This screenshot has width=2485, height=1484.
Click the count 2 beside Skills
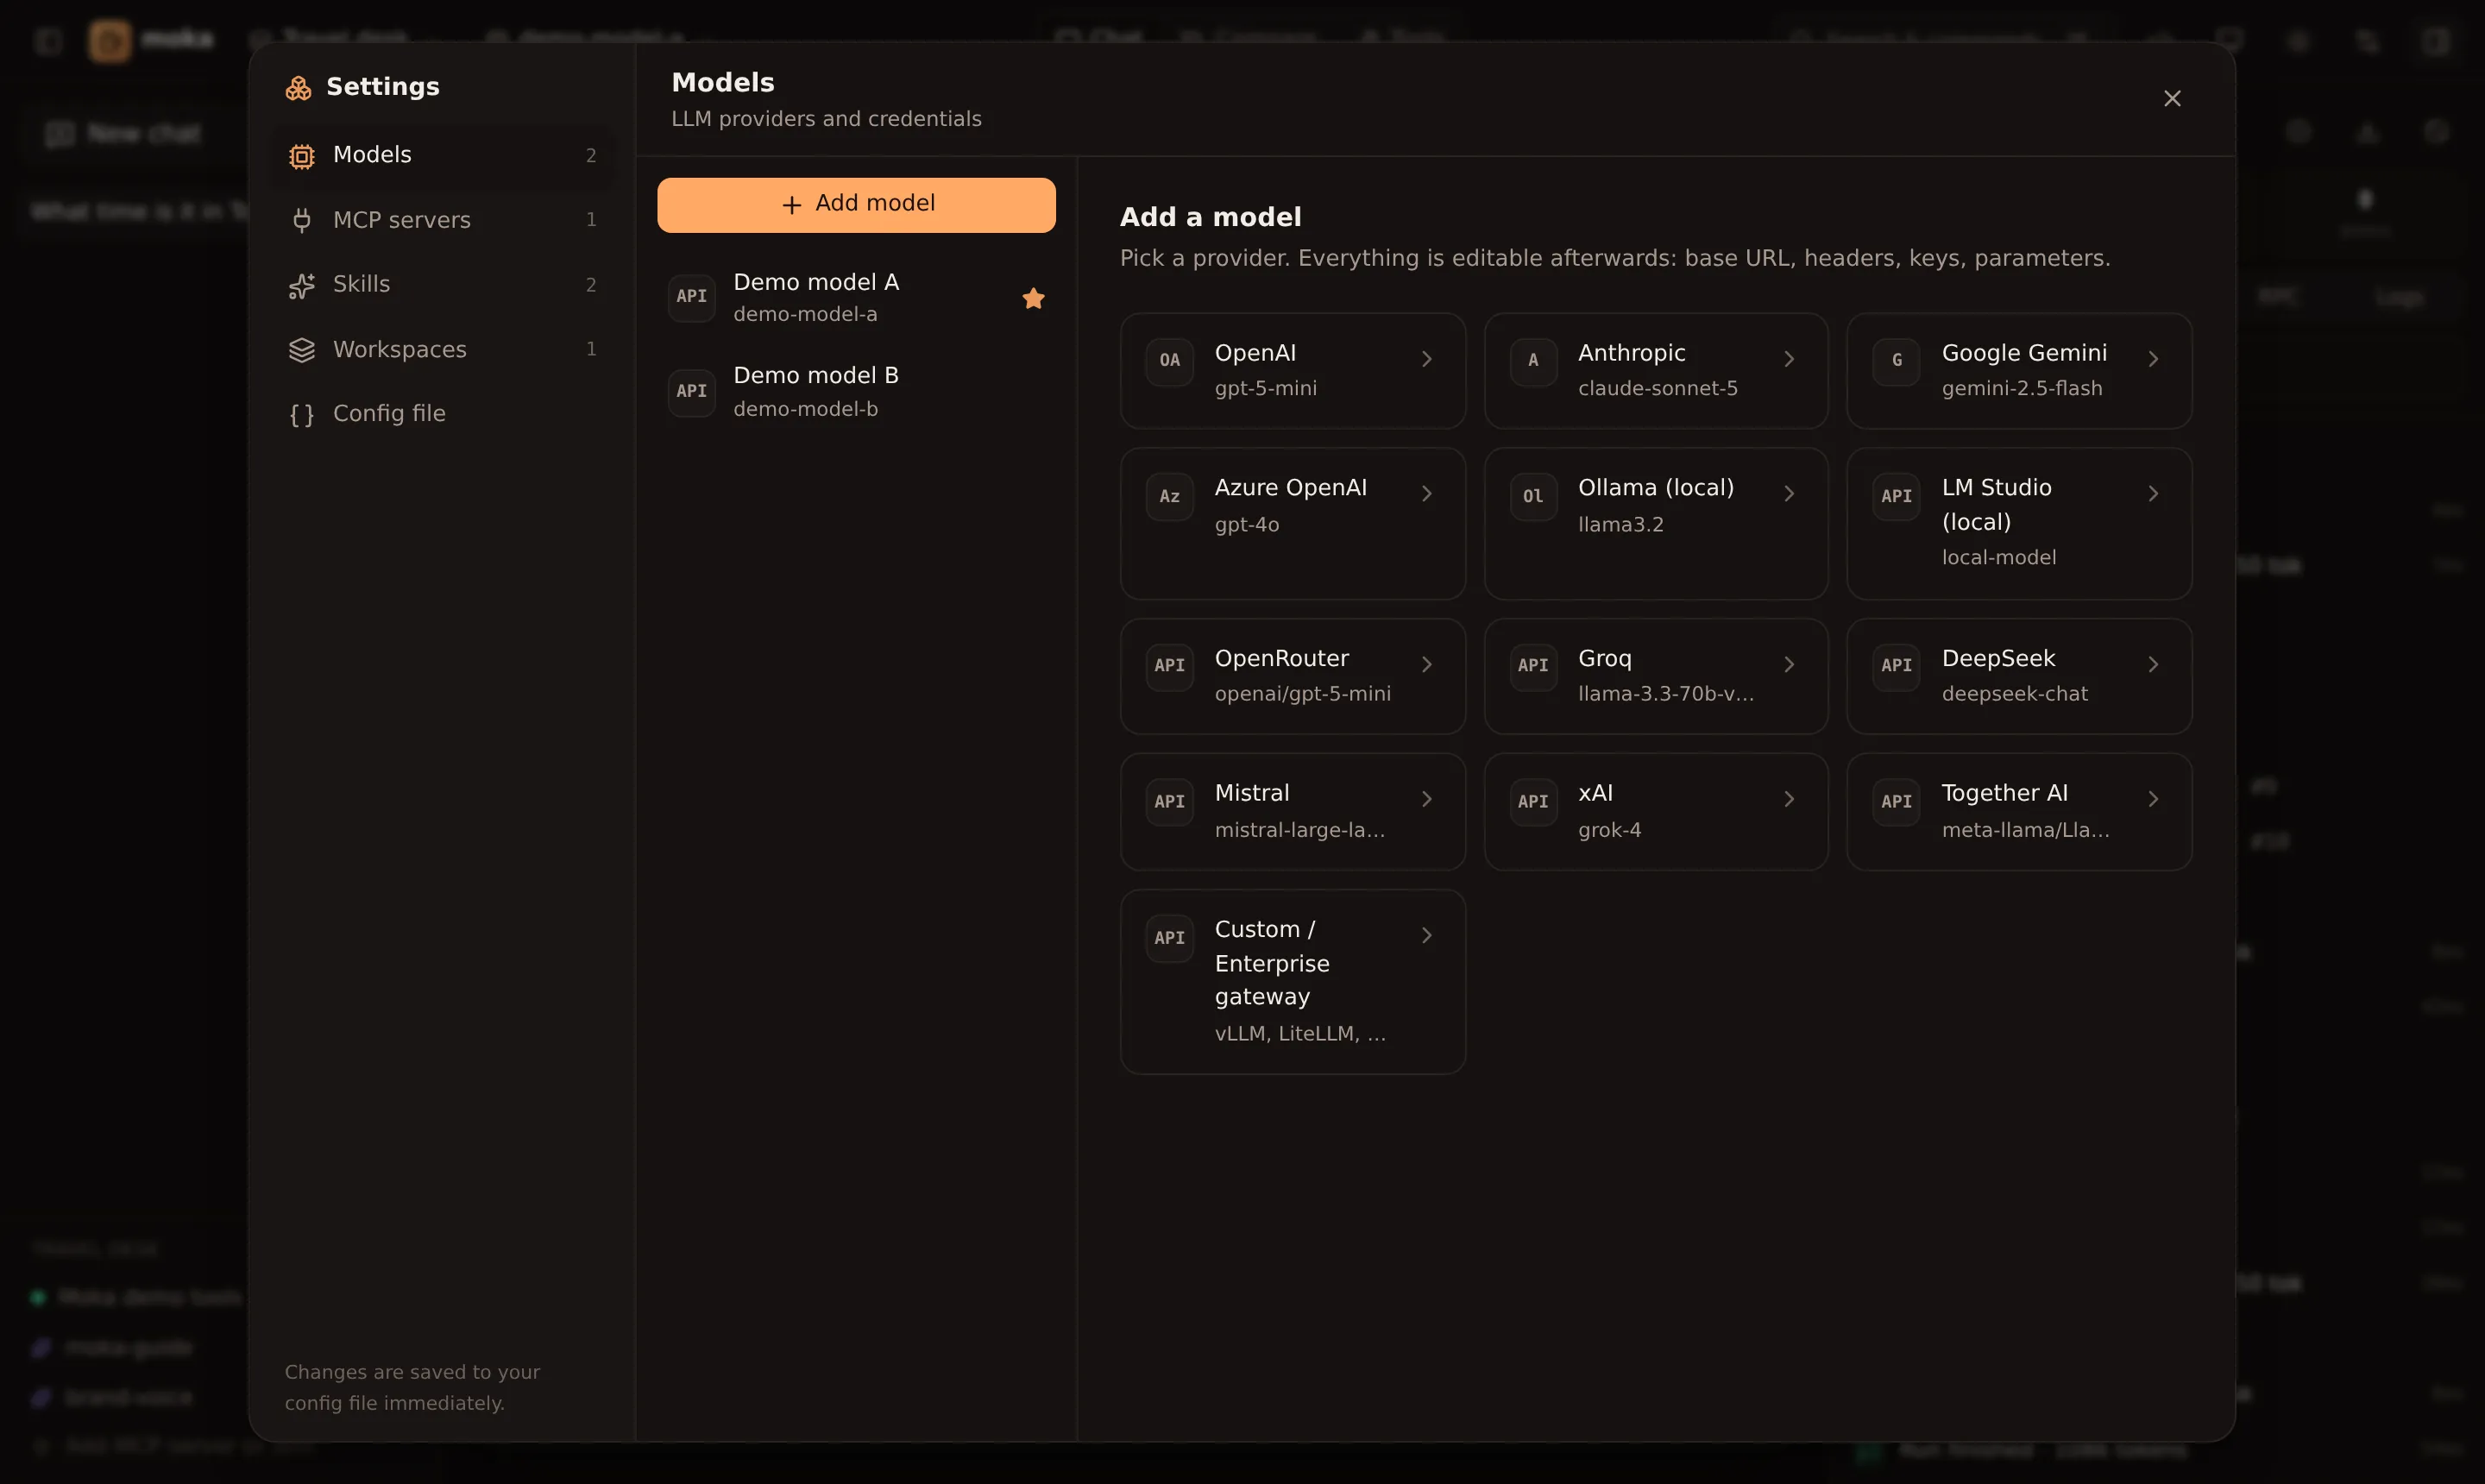tap(591, 285)
